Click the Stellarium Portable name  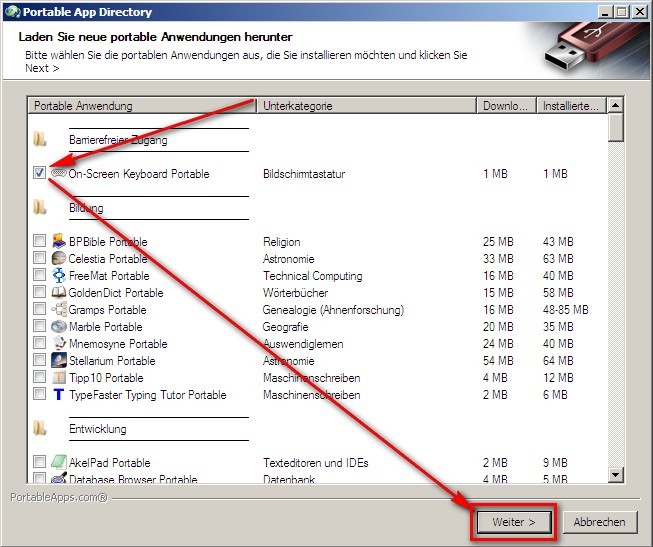[112, 361]
